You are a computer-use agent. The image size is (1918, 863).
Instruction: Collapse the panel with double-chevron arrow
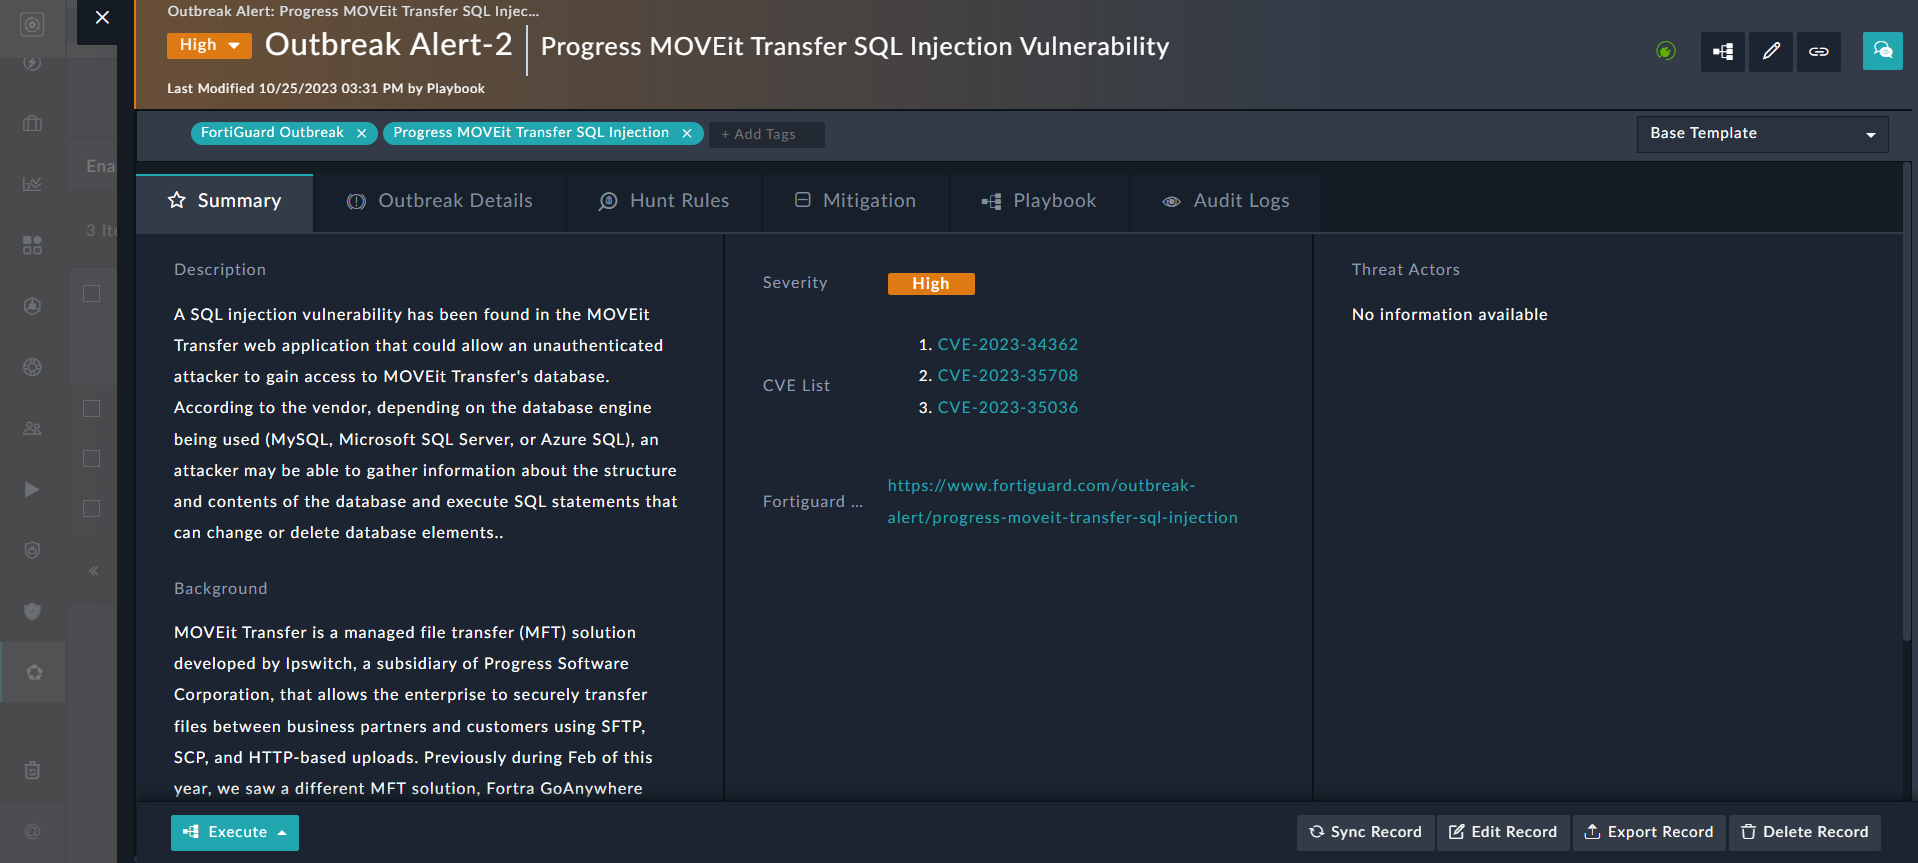pos(93,571)
